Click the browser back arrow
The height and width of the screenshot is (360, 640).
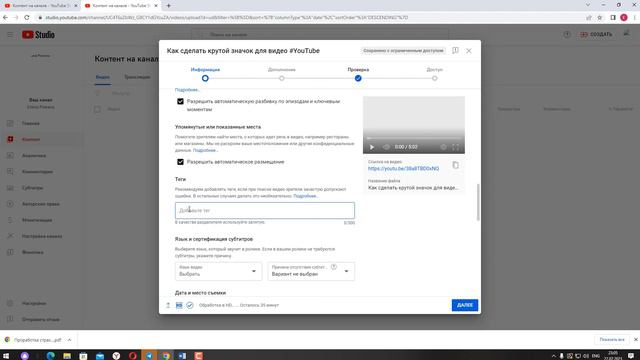[x=5, y=18]
